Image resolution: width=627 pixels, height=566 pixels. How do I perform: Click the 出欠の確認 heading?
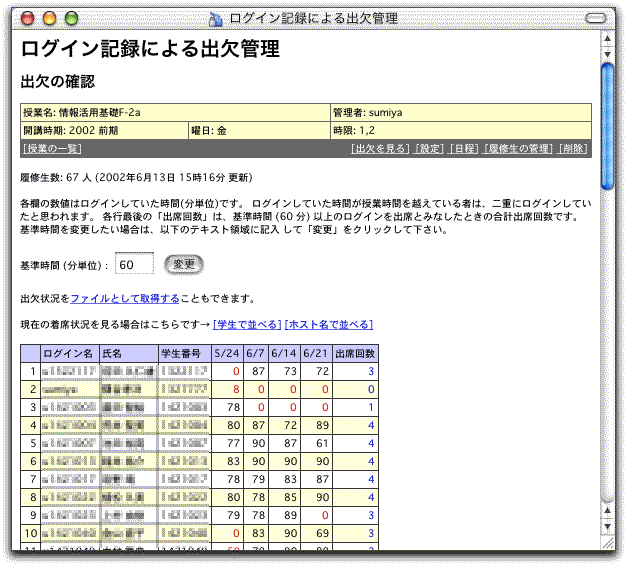tap(58, 82)
